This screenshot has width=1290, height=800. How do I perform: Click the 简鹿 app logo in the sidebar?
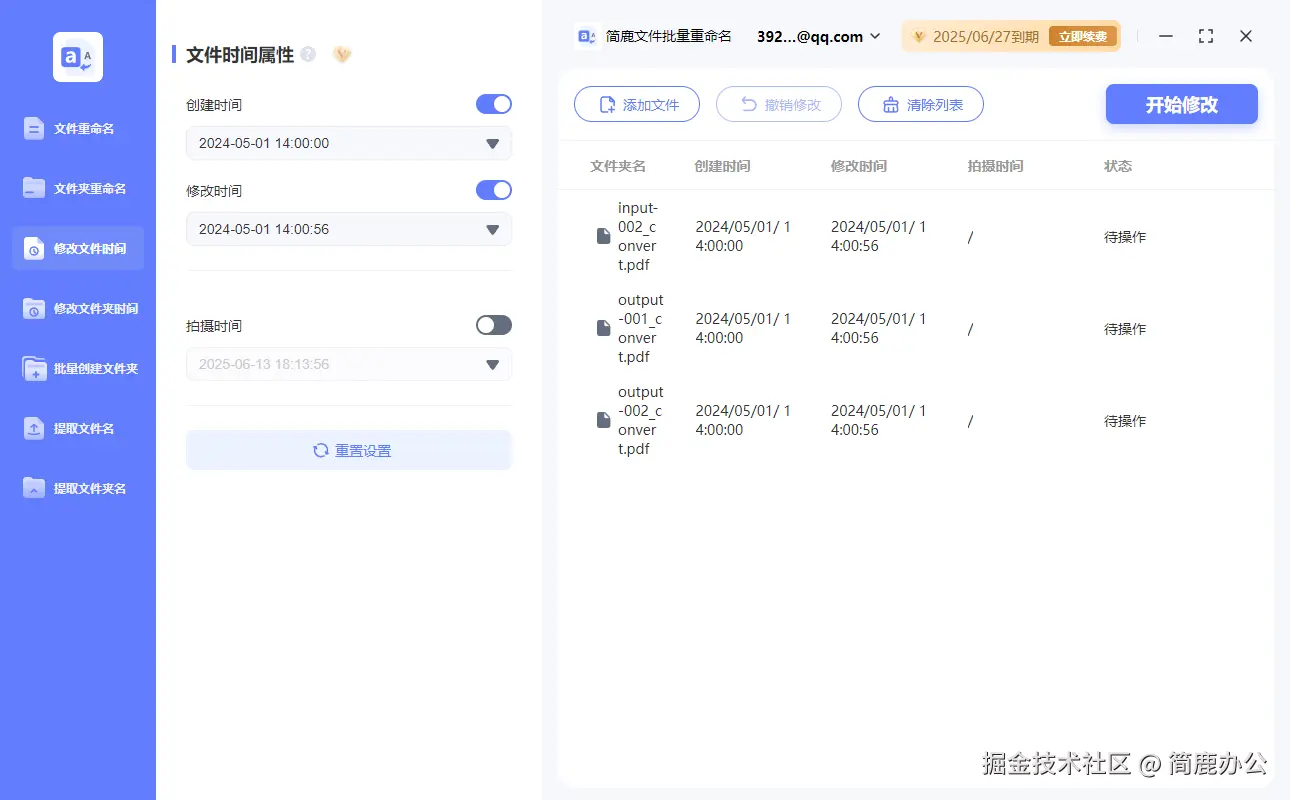tap(77, 57)
